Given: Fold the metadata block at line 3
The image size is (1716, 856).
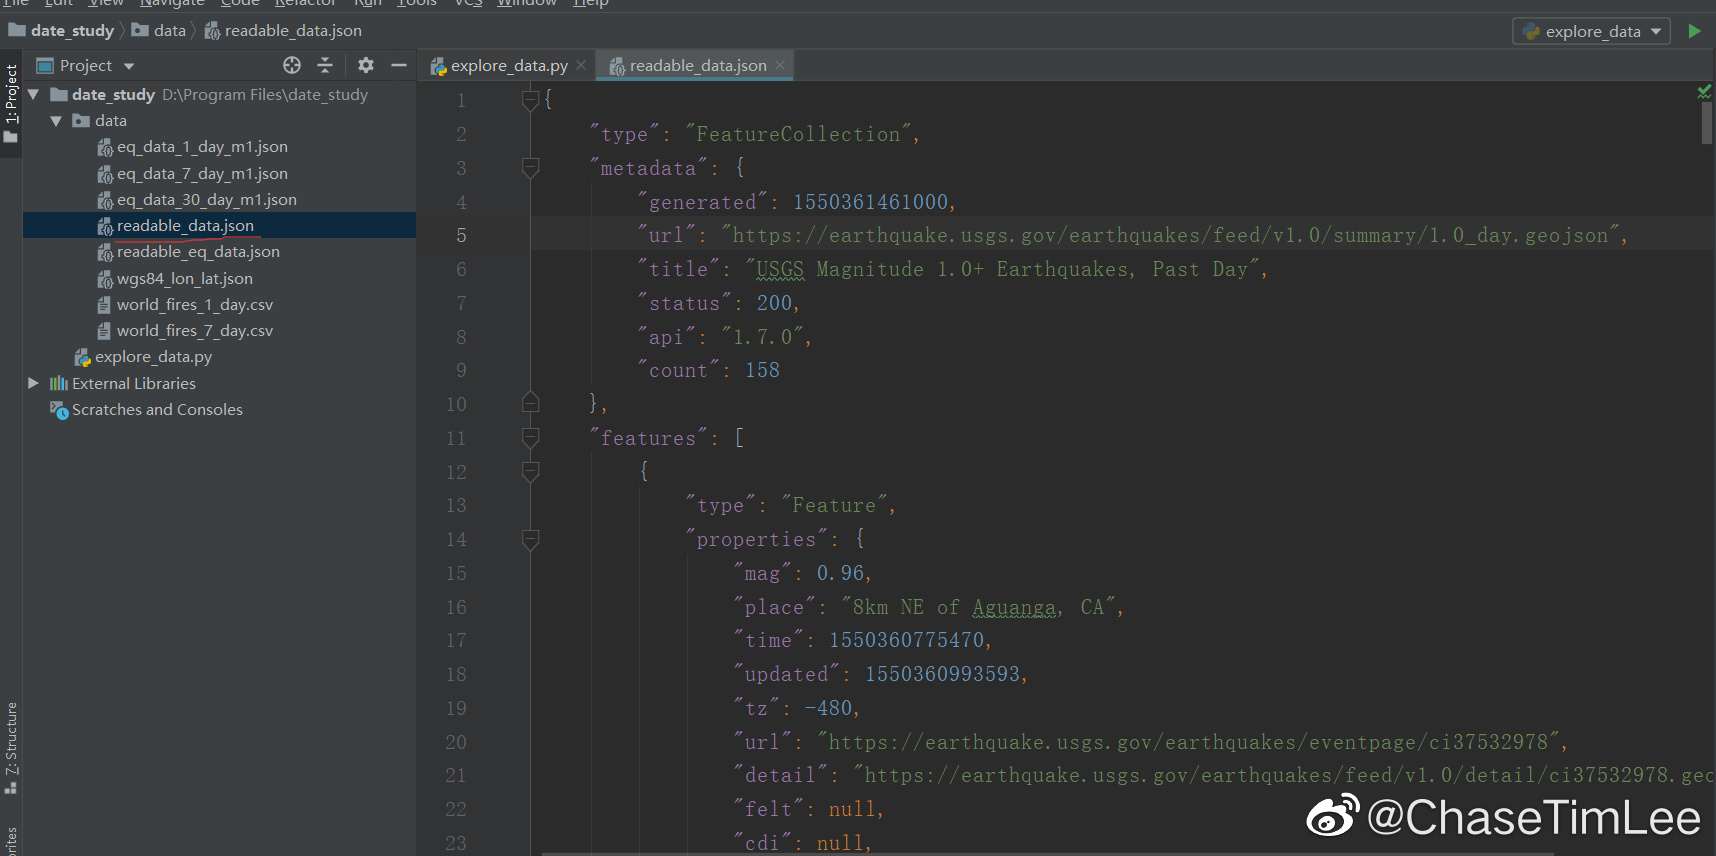Looking at the screenshot, I should [531, 167].
